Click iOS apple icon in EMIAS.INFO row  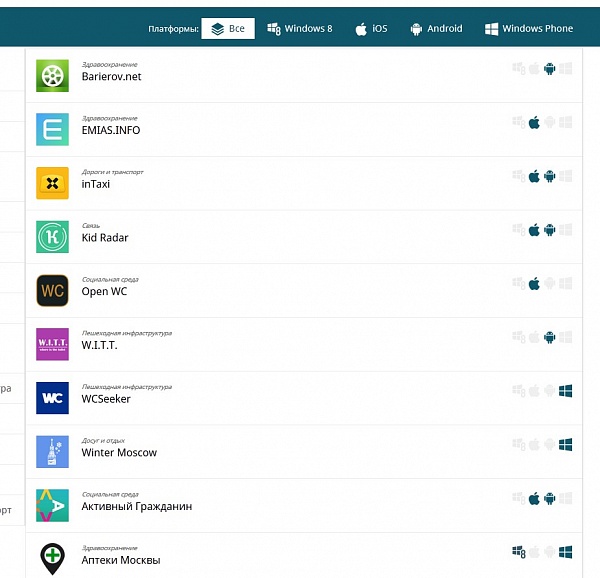pyautogui.click(x=534, y=123)
